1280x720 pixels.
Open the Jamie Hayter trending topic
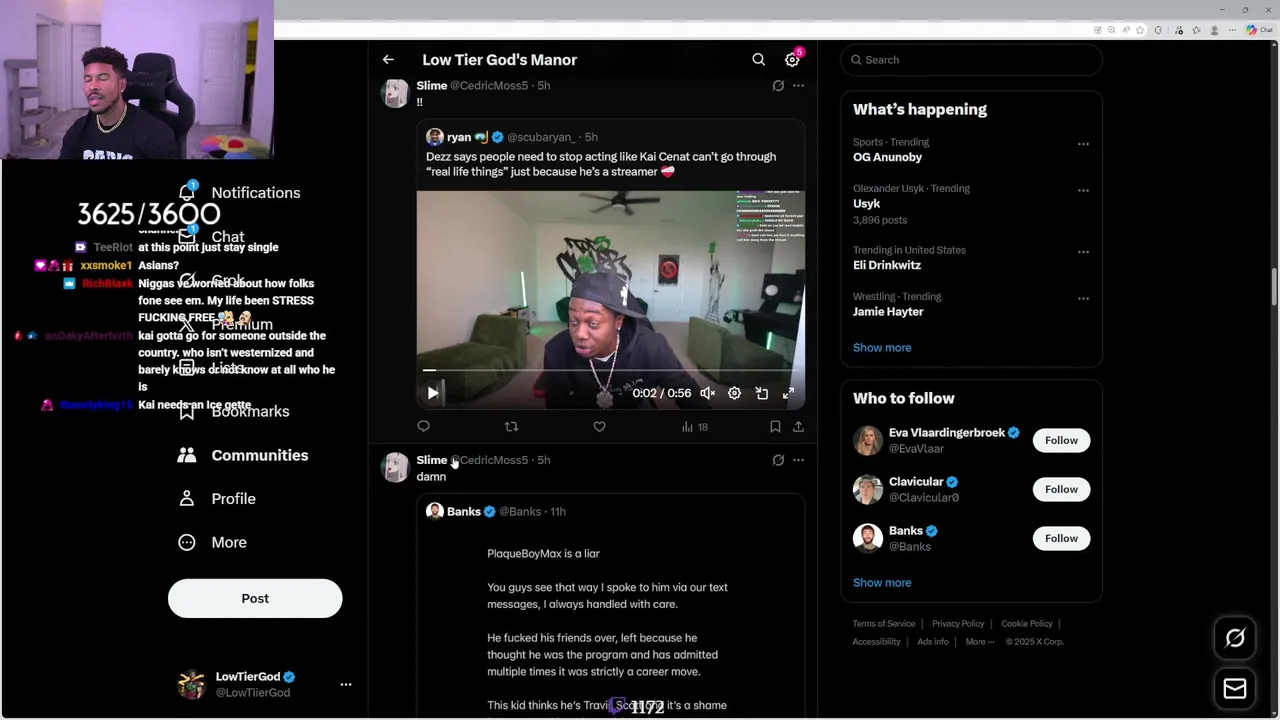click(888, 311)
